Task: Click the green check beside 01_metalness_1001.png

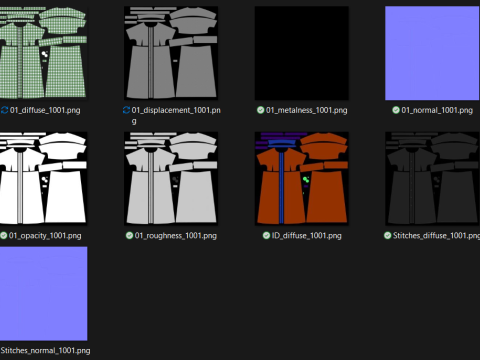Action: click(261, 110)
